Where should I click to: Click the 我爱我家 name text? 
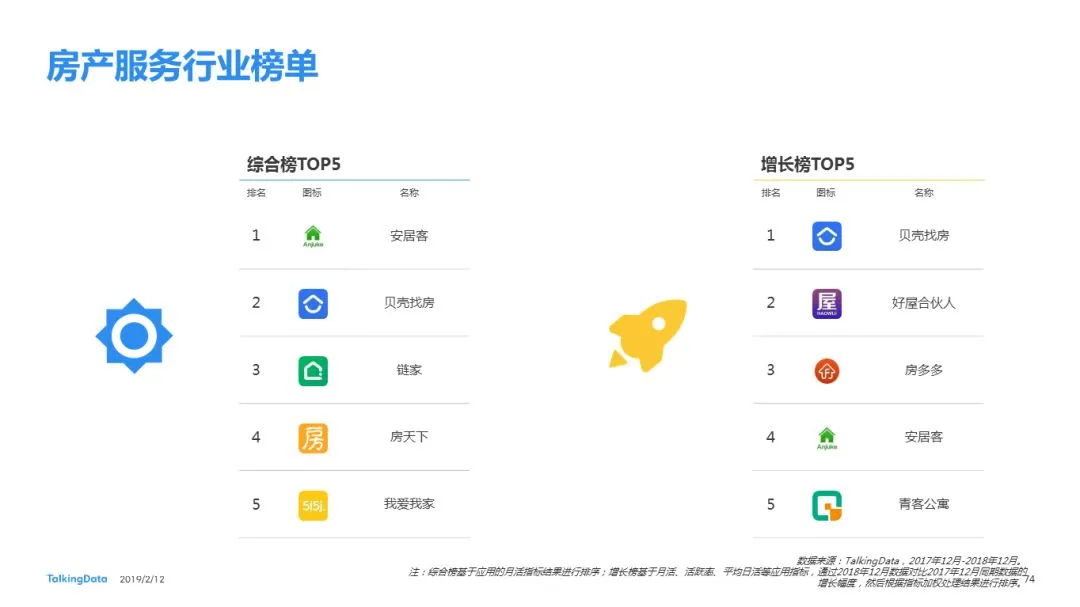(x=409, y=504)
